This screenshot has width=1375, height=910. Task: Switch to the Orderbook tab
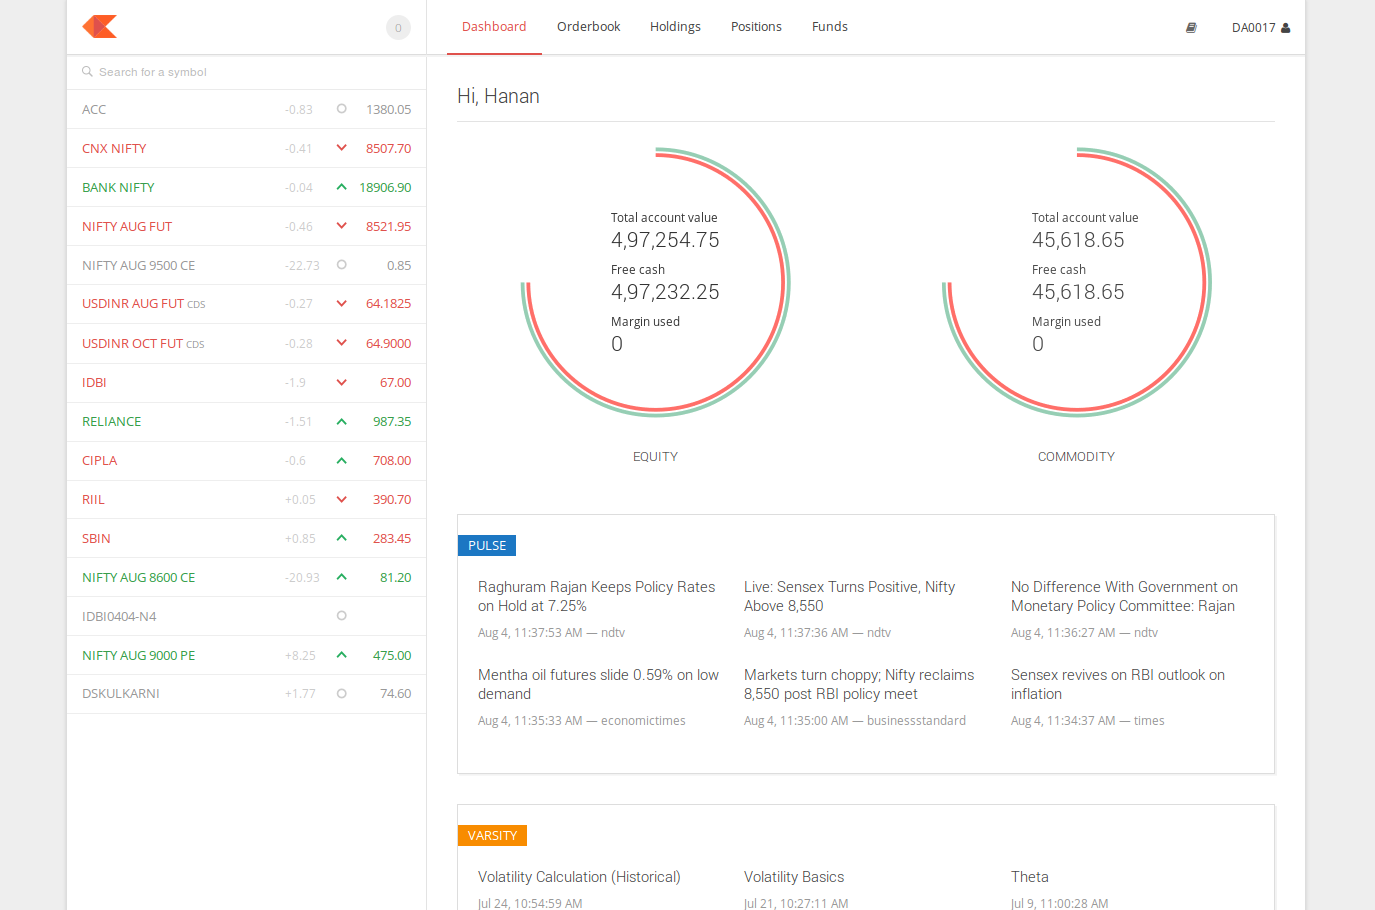point(588,26)
